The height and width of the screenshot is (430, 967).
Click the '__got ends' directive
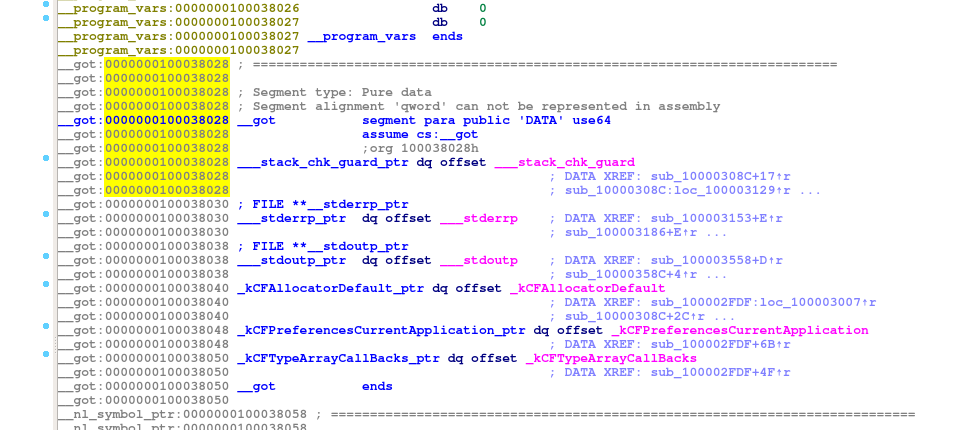(x=315, y=386)
